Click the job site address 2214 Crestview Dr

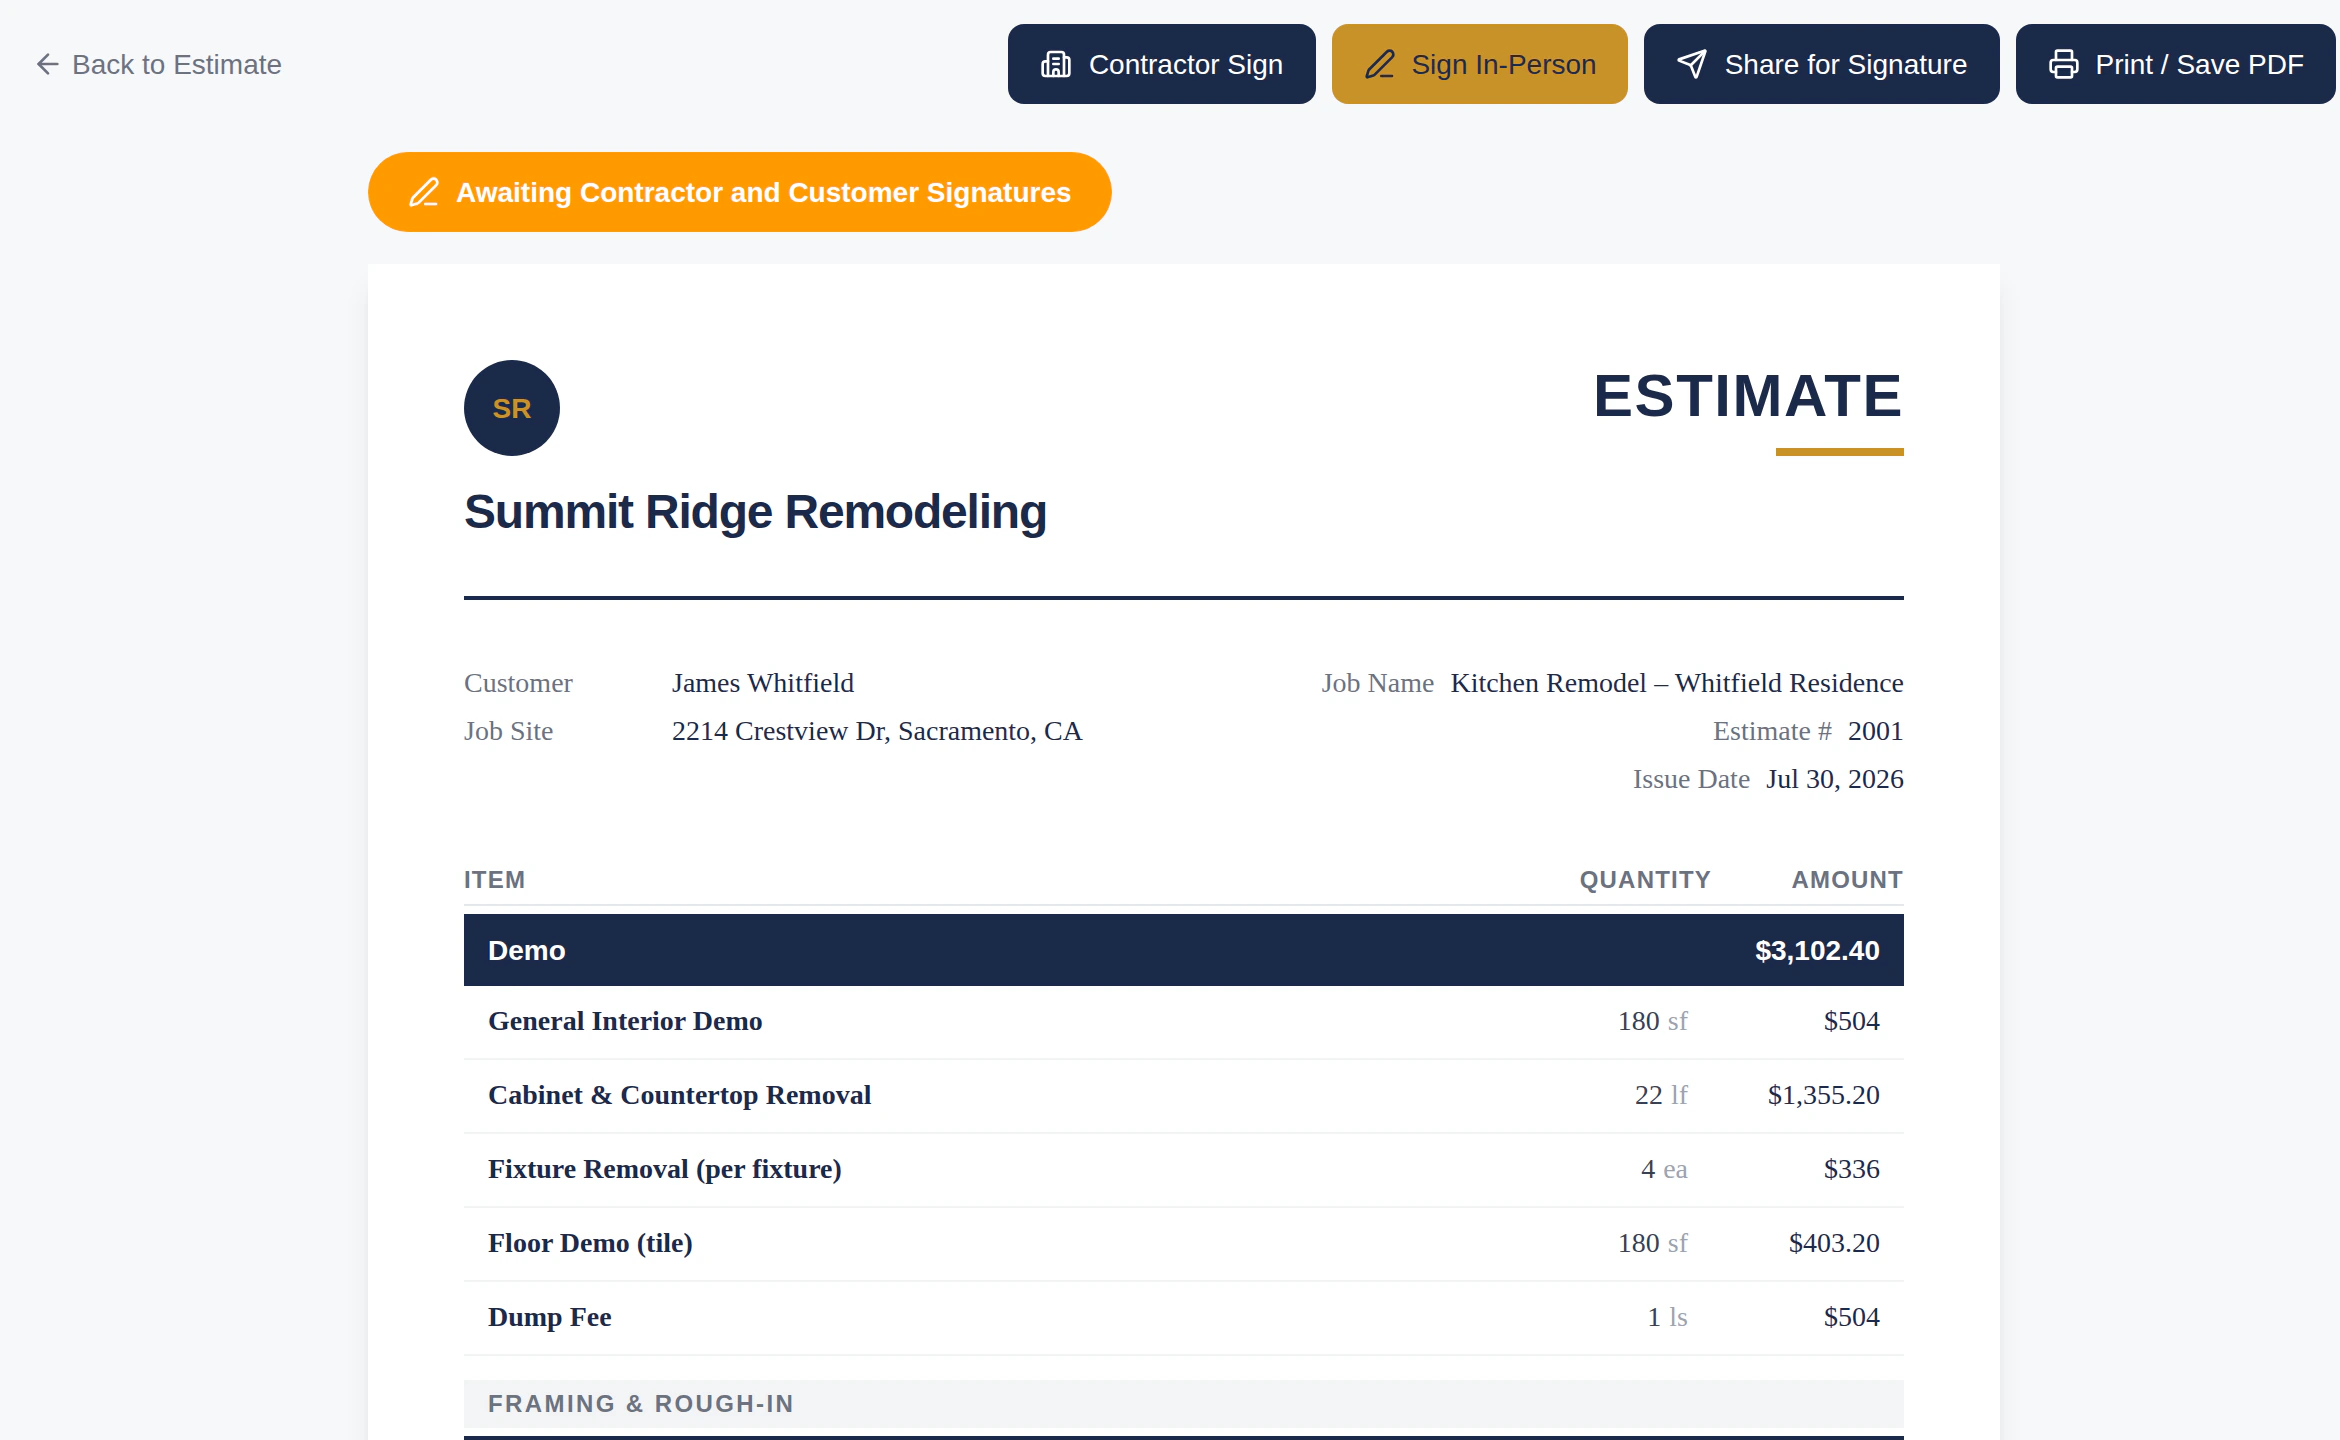coord(877,731)
